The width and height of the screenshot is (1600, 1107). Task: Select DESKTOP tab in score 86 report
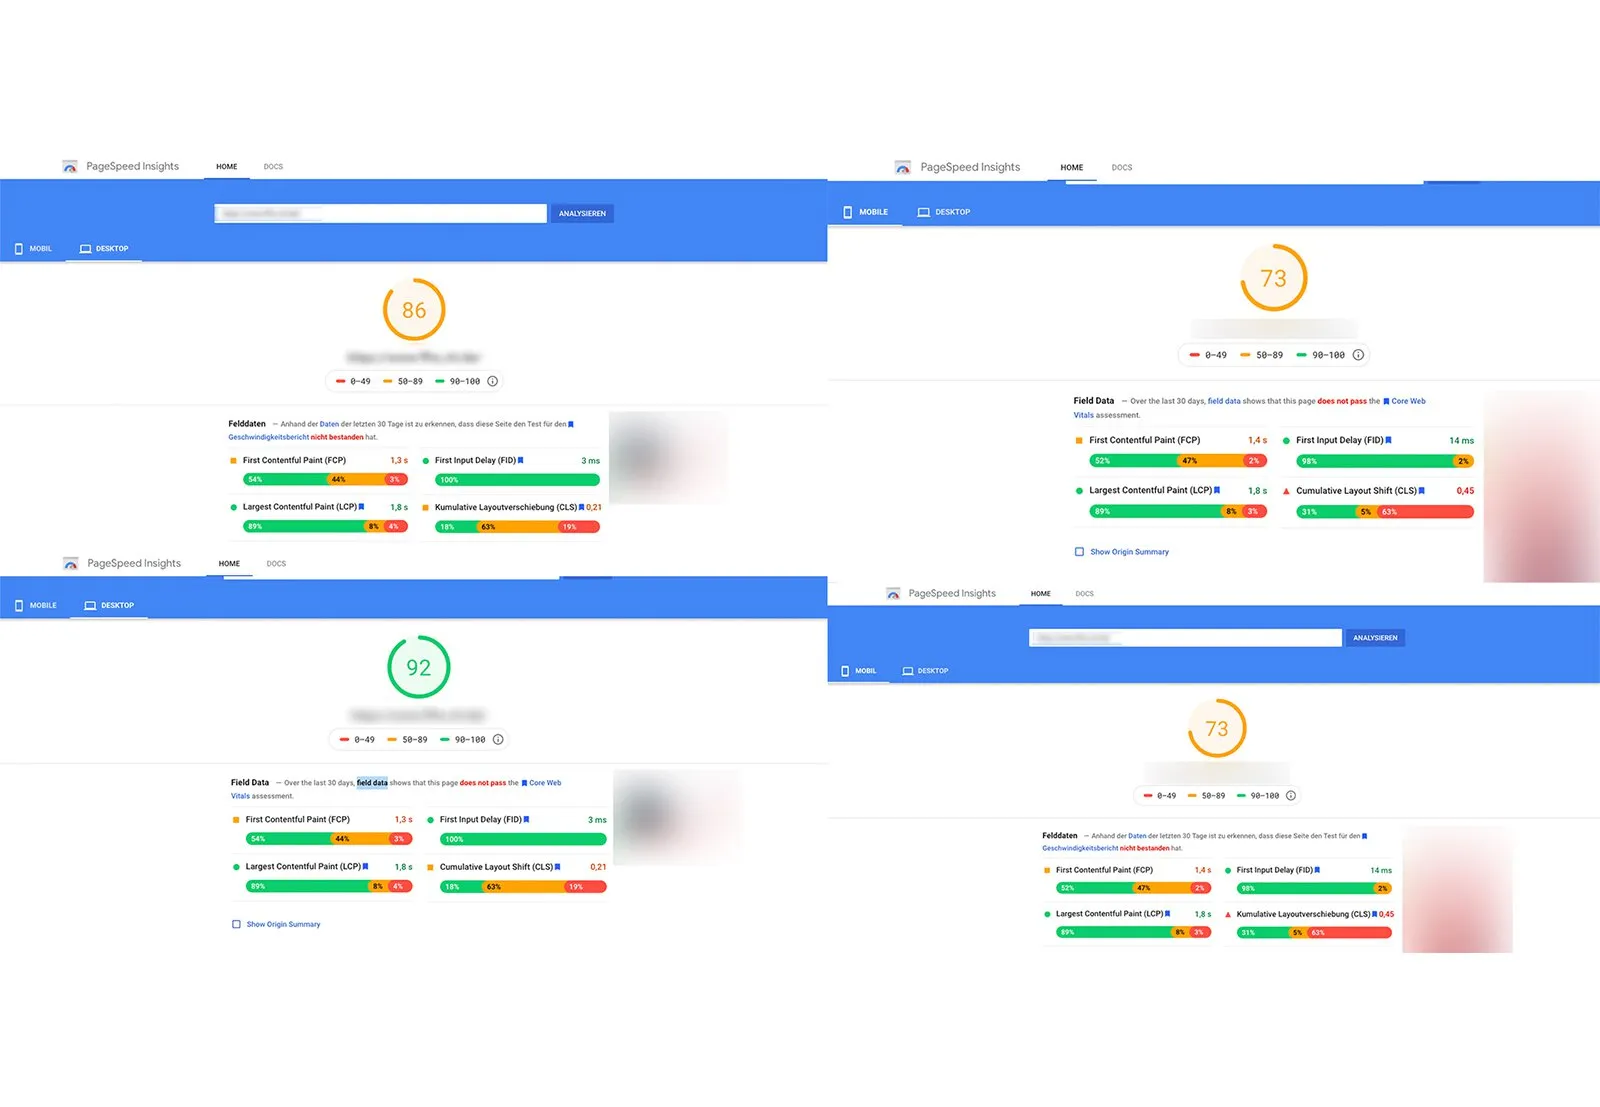[x=104, y=248]
